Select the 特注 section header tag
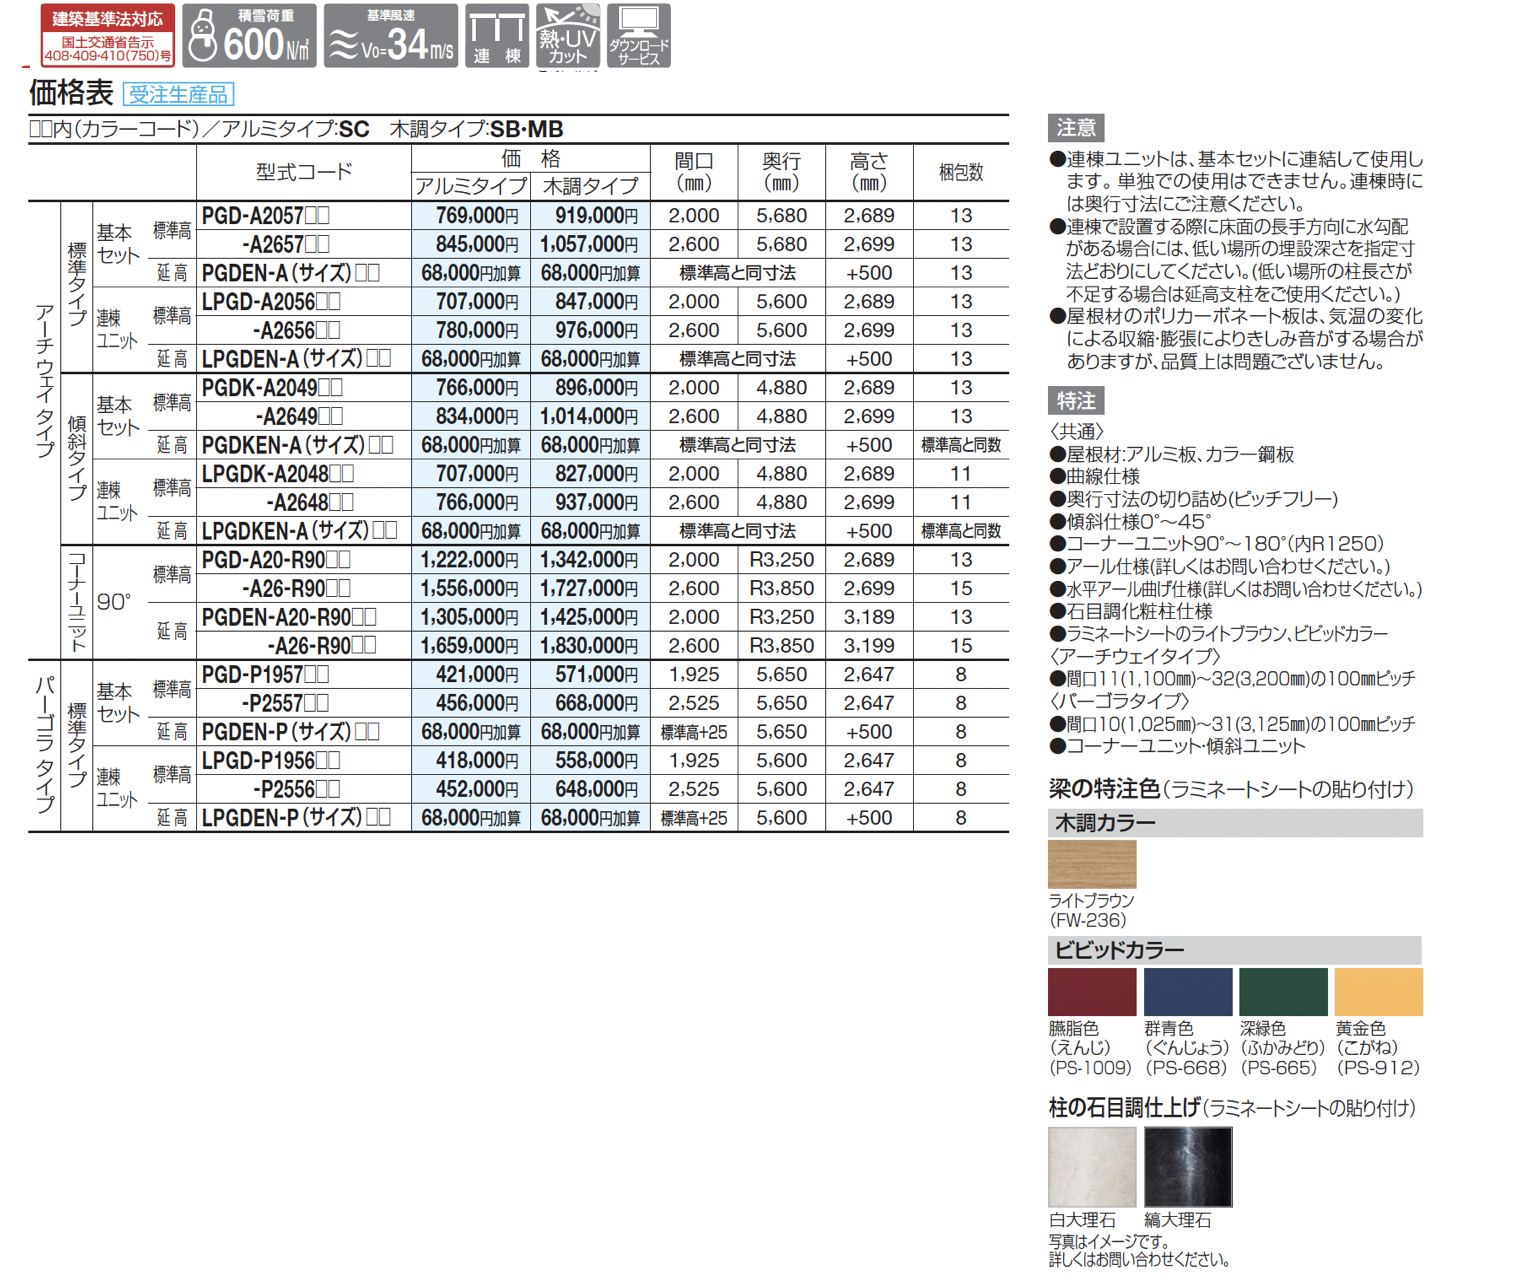The height and width of the screenshot is (1282, 1538). (1076, 401)
